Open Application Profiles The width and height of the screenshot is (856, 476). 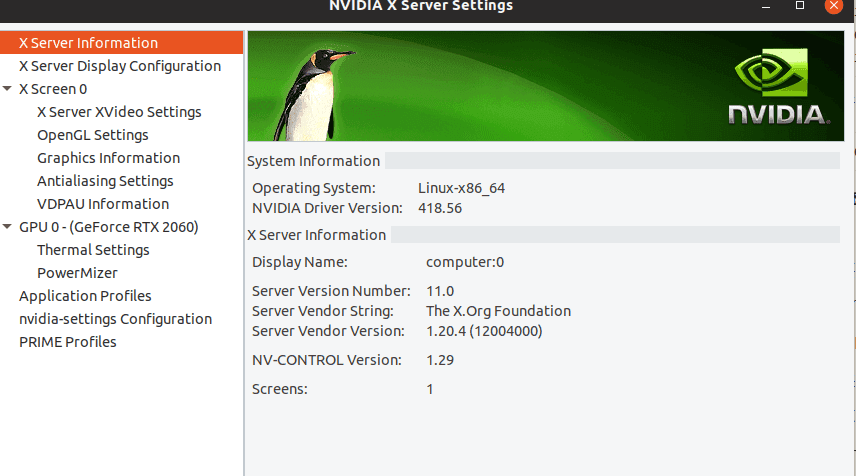[85, 296]
